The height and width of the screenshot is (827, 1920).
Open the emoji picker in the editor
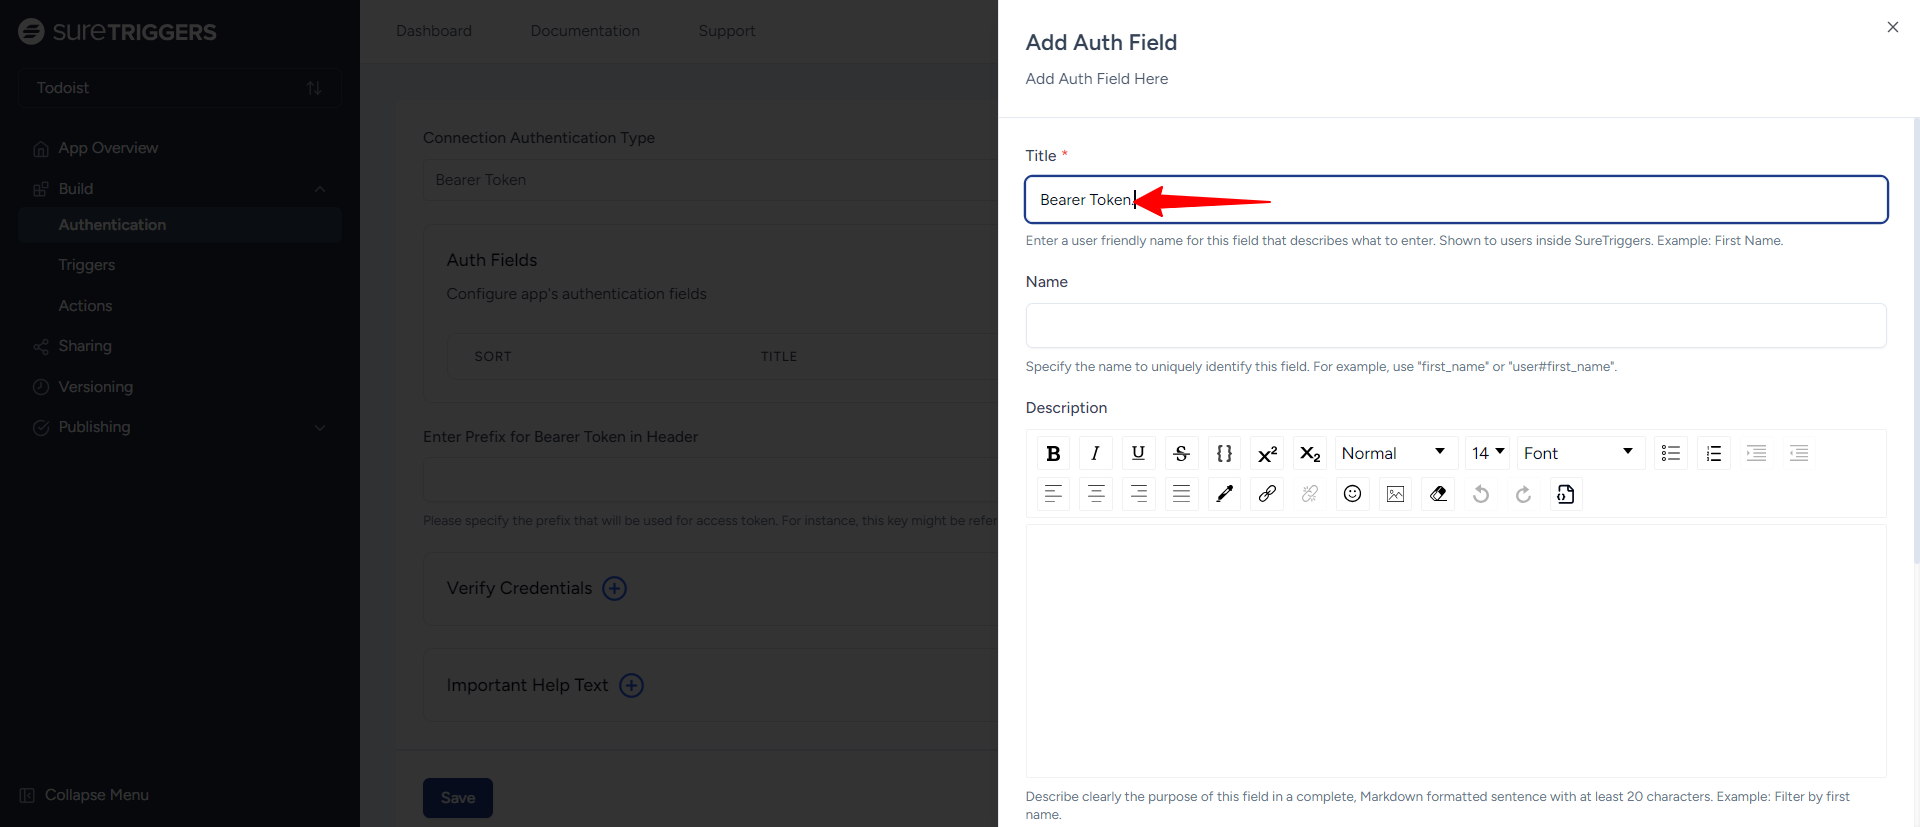1352,494
